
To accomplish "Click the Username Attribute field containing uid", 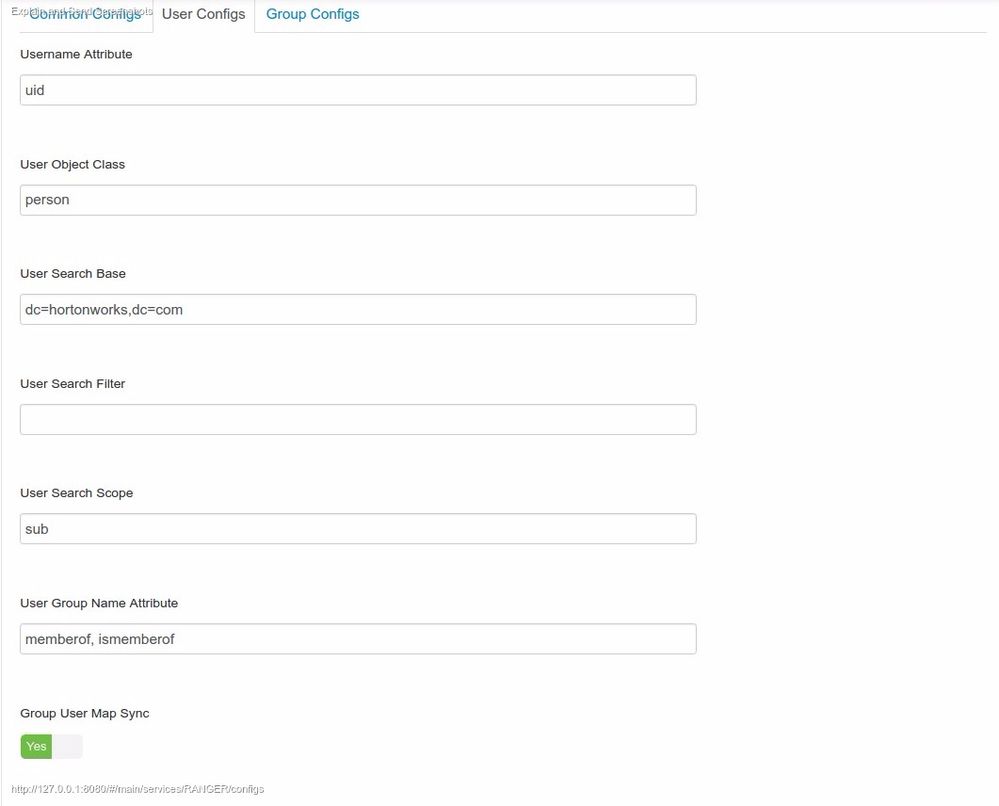I will 358,90.
